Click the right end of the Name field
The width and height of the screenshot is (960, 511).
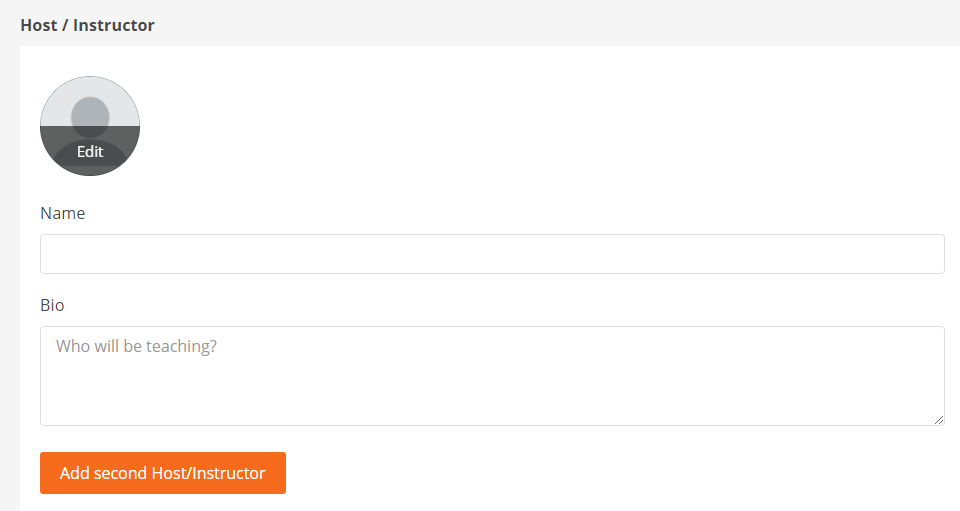920,254
